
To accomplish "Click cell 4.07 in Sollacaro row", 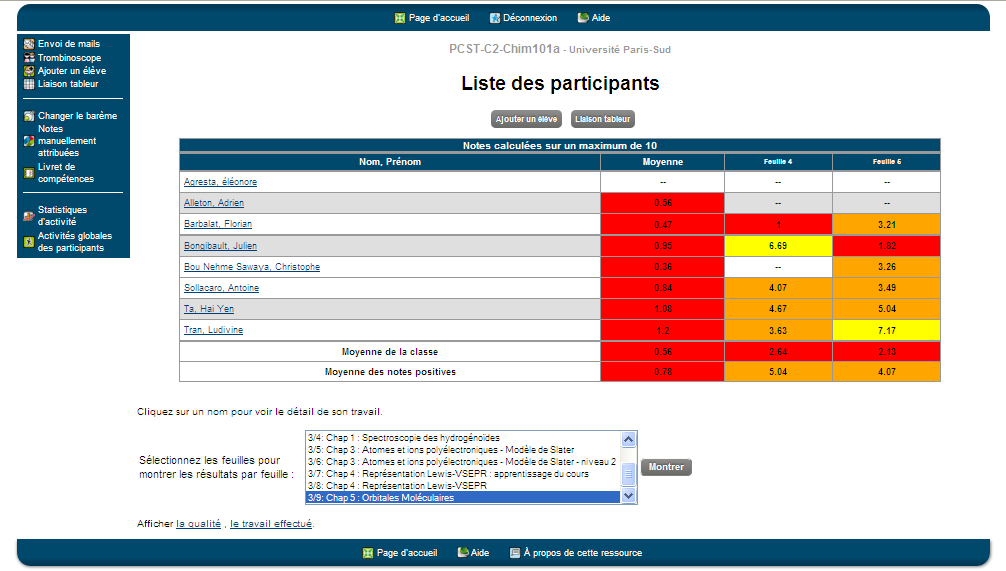I will (x=778, y=288).
